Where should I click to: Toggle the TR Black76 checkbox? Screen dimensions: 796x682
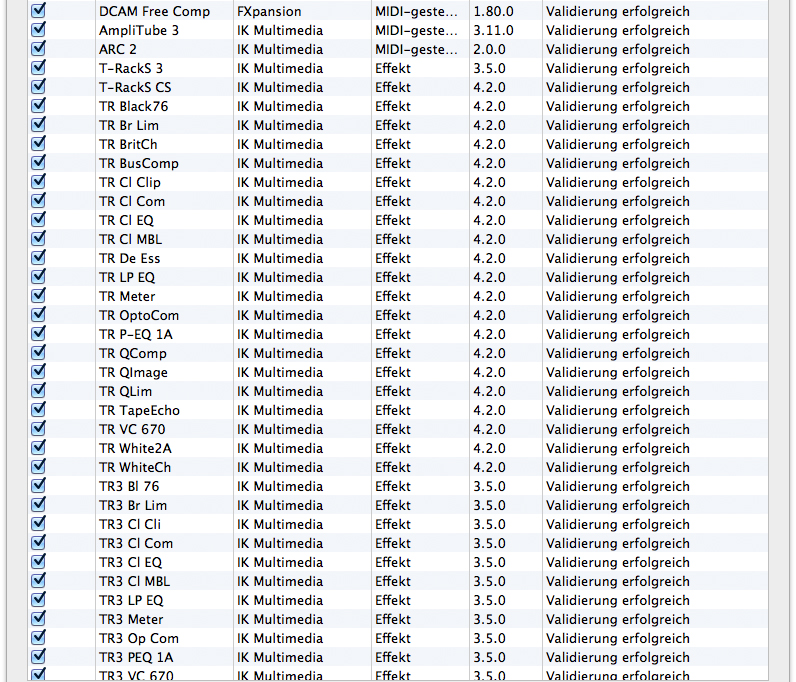pyautogui.click(x=39, y=106)
